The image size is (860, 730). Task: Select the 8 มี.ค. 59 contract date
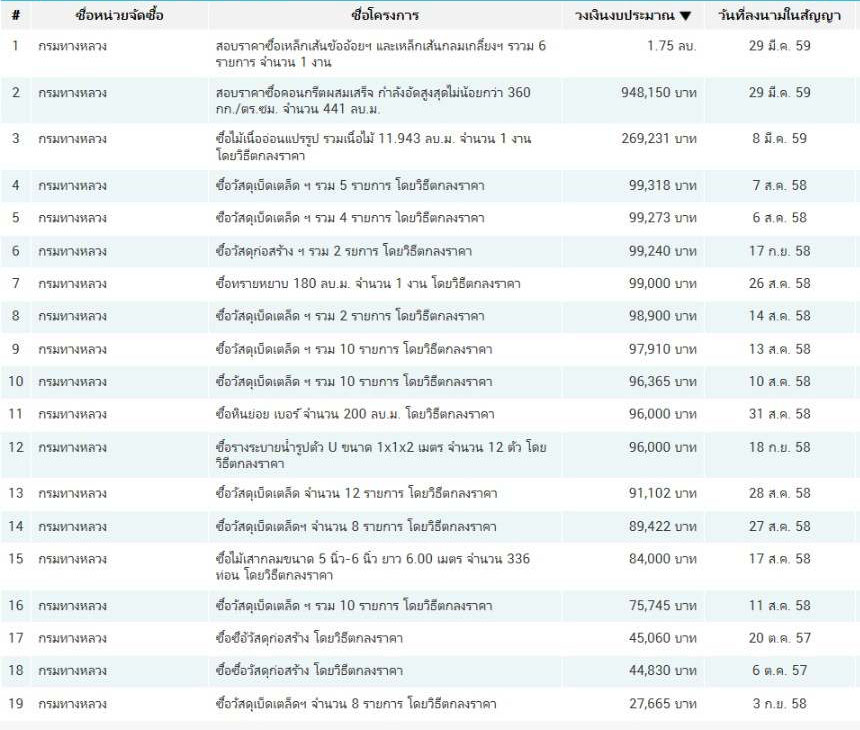780,139
